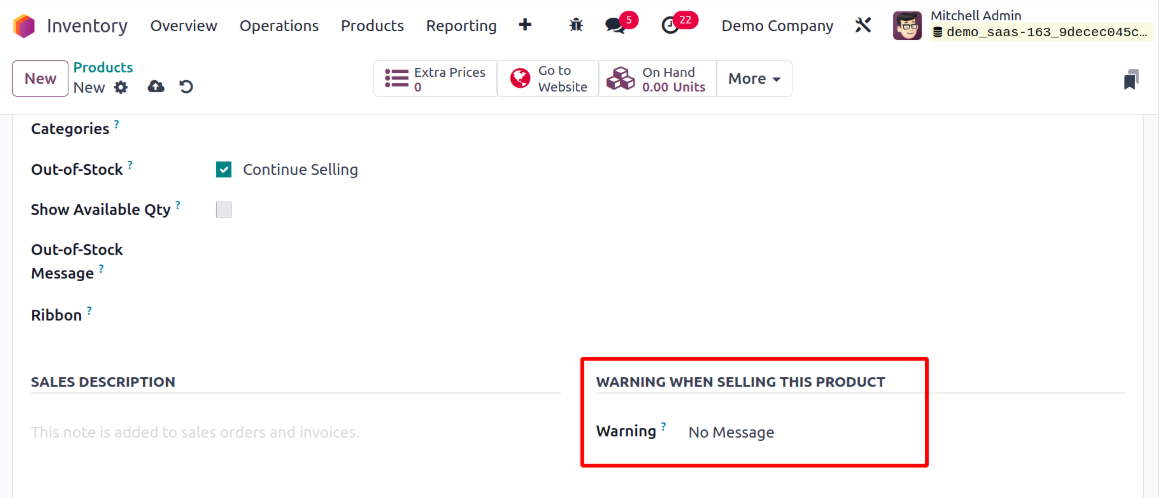1161x498 pixels.
Task: Open the Extra Prices stat button
Action: pyautogui.click(x=435, y=79)
